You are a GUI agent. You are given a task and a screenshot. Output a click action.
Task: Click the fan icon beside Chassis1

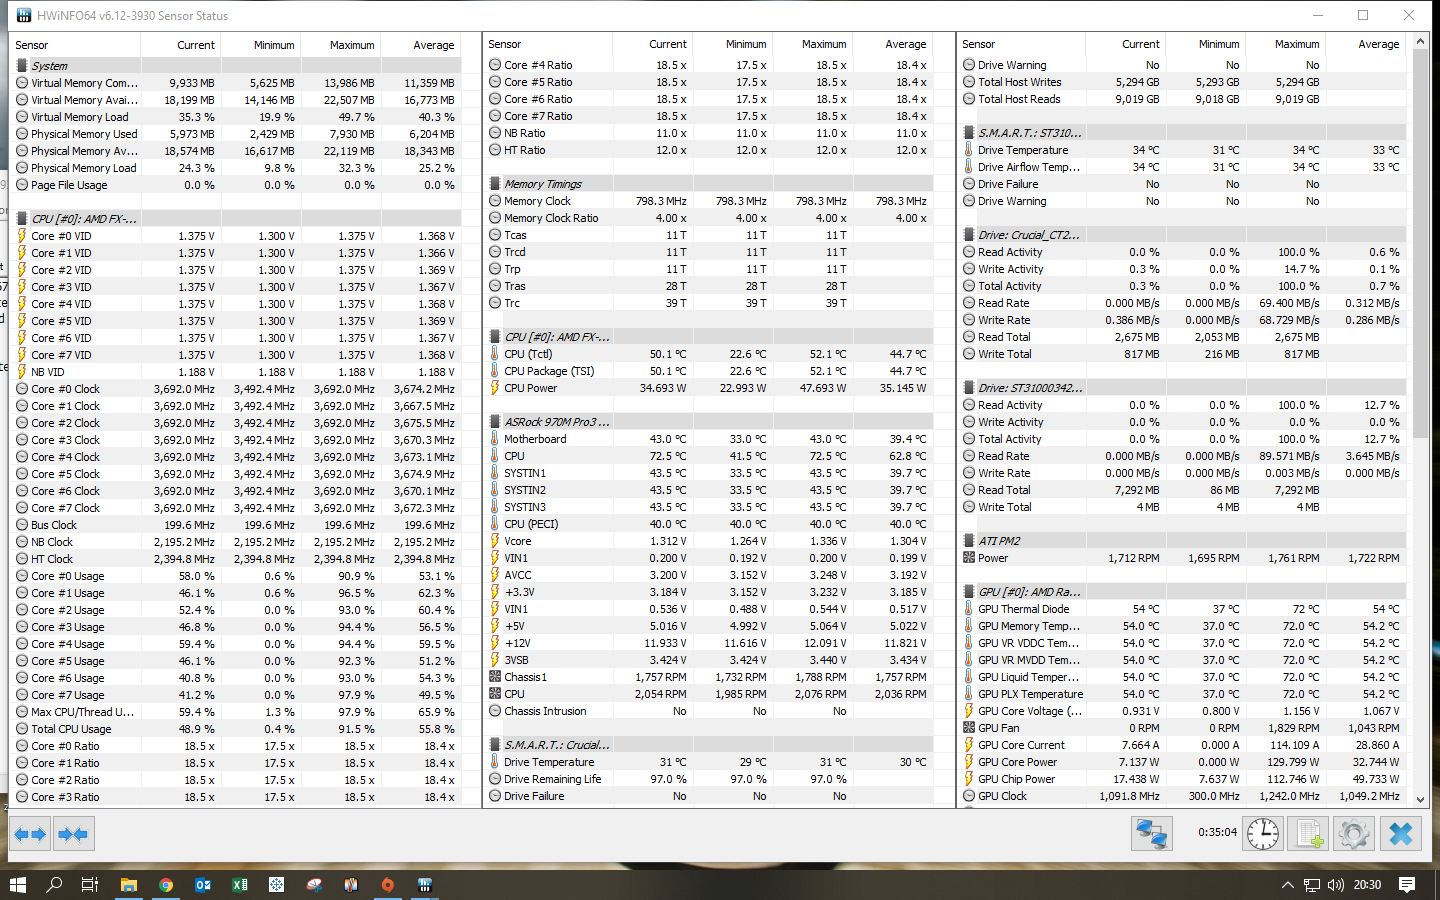[x=495, y=677]
